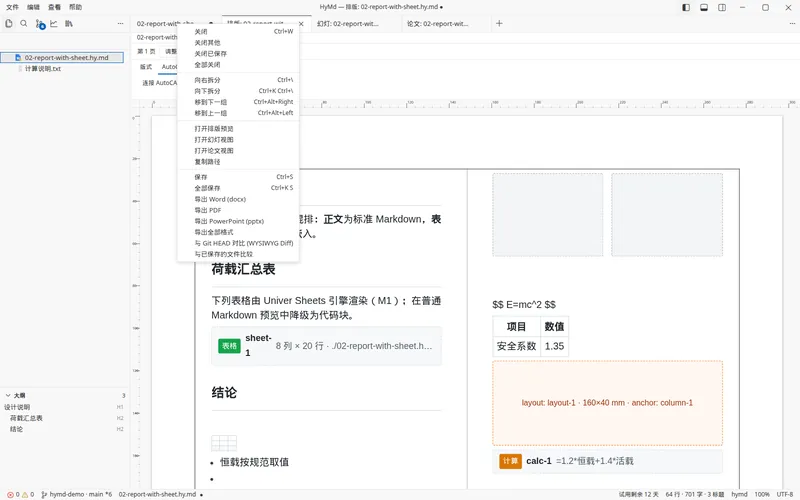Image resolution: width=800 pixels, height=500 pixels.
Task: Choose 全部关闭 in the context menu
Action: coord(238,65)
